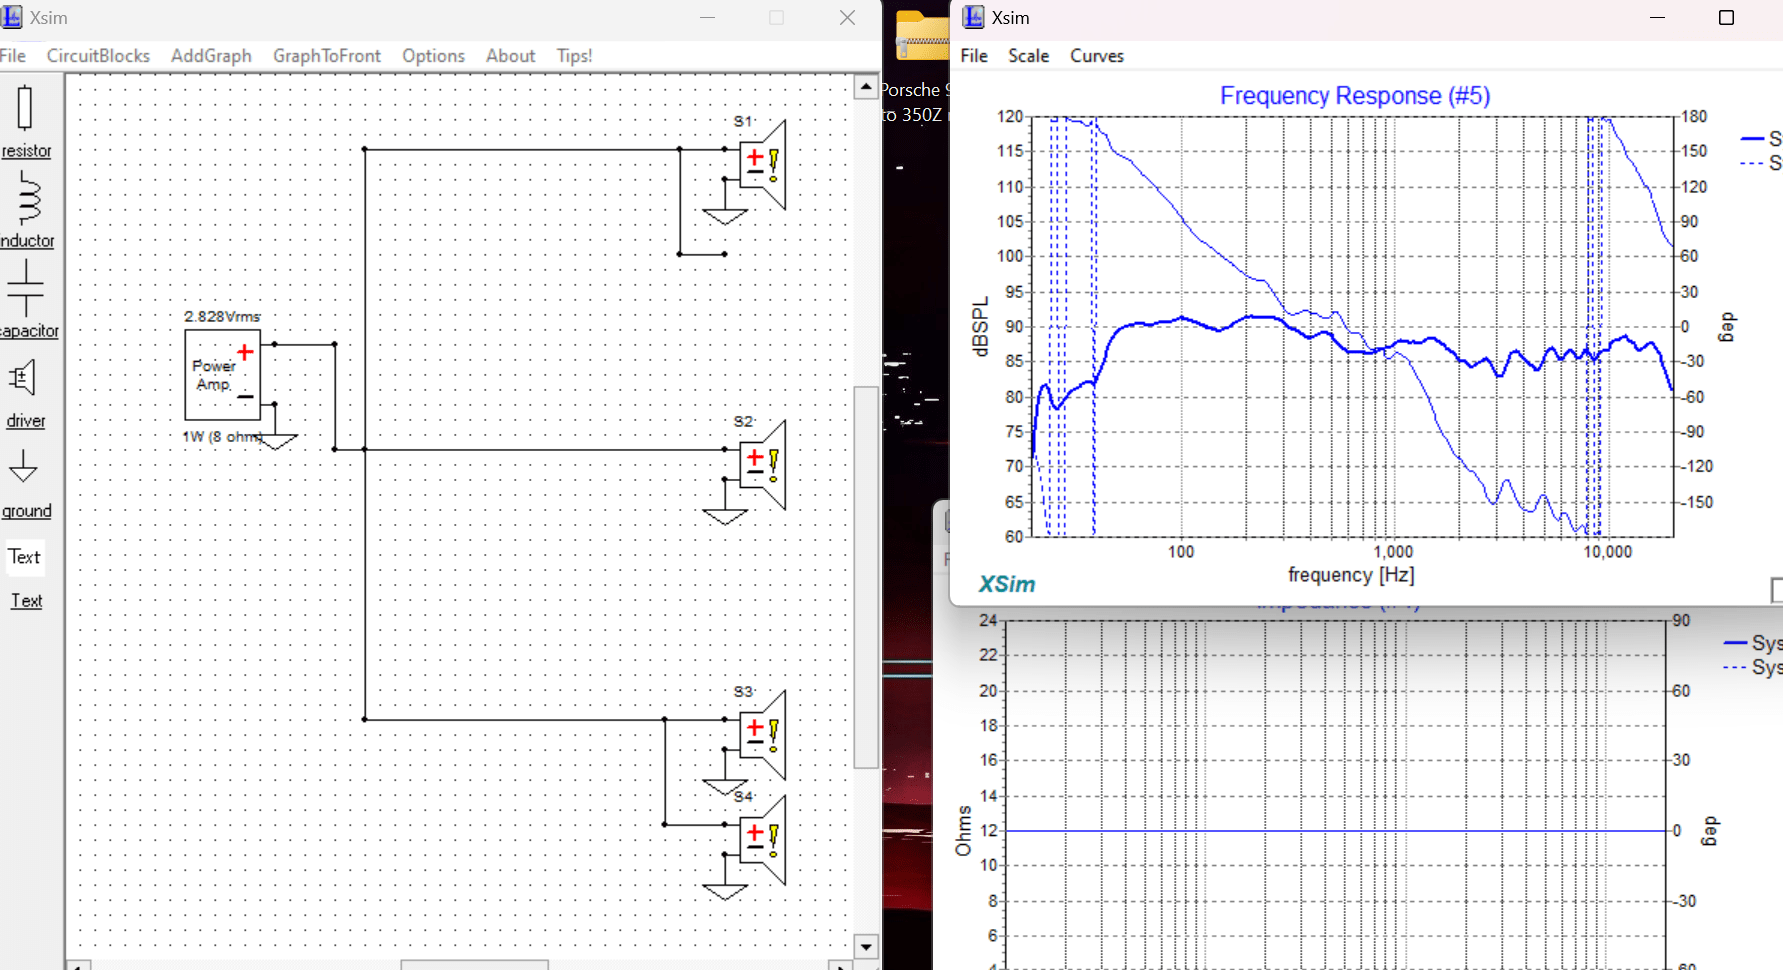
Task: Click the schematic vertical scrollbar thumb
Action: pyautogui.click(x=866, y=577)
